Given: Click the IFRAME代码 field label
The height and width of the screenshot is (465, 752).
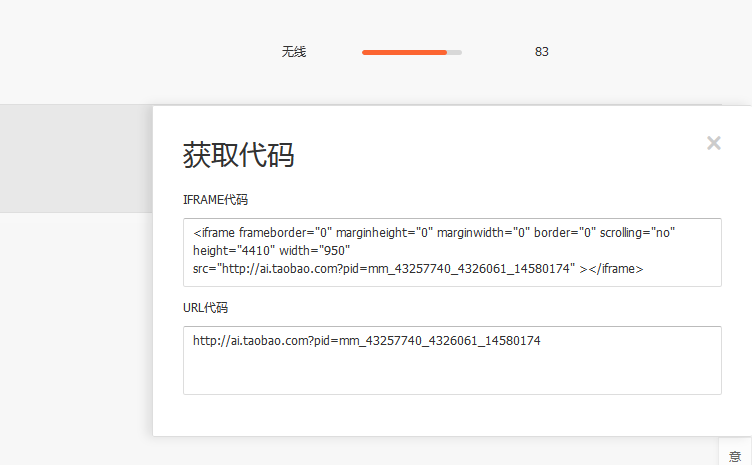Looking at the screenshot, I should (x=215, y=200).
